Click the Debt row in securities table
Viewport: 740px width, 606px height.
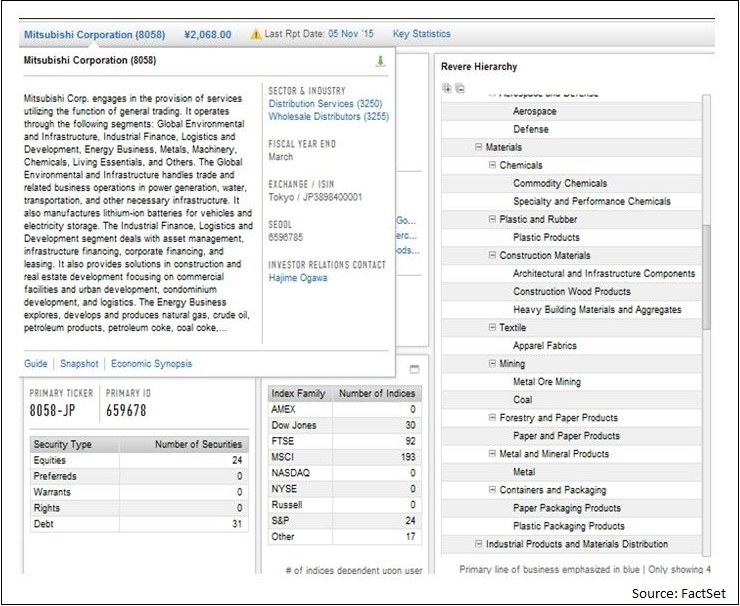coord(139,524)
